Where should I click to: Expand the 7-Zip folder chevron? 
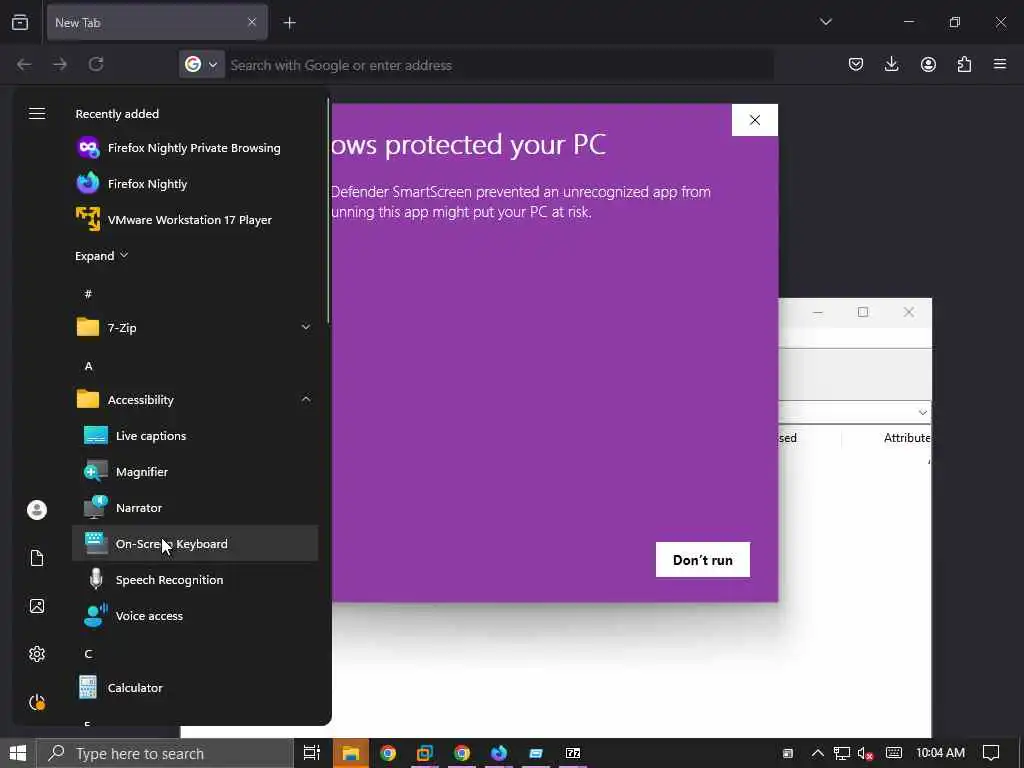click(x=306, y=327)
